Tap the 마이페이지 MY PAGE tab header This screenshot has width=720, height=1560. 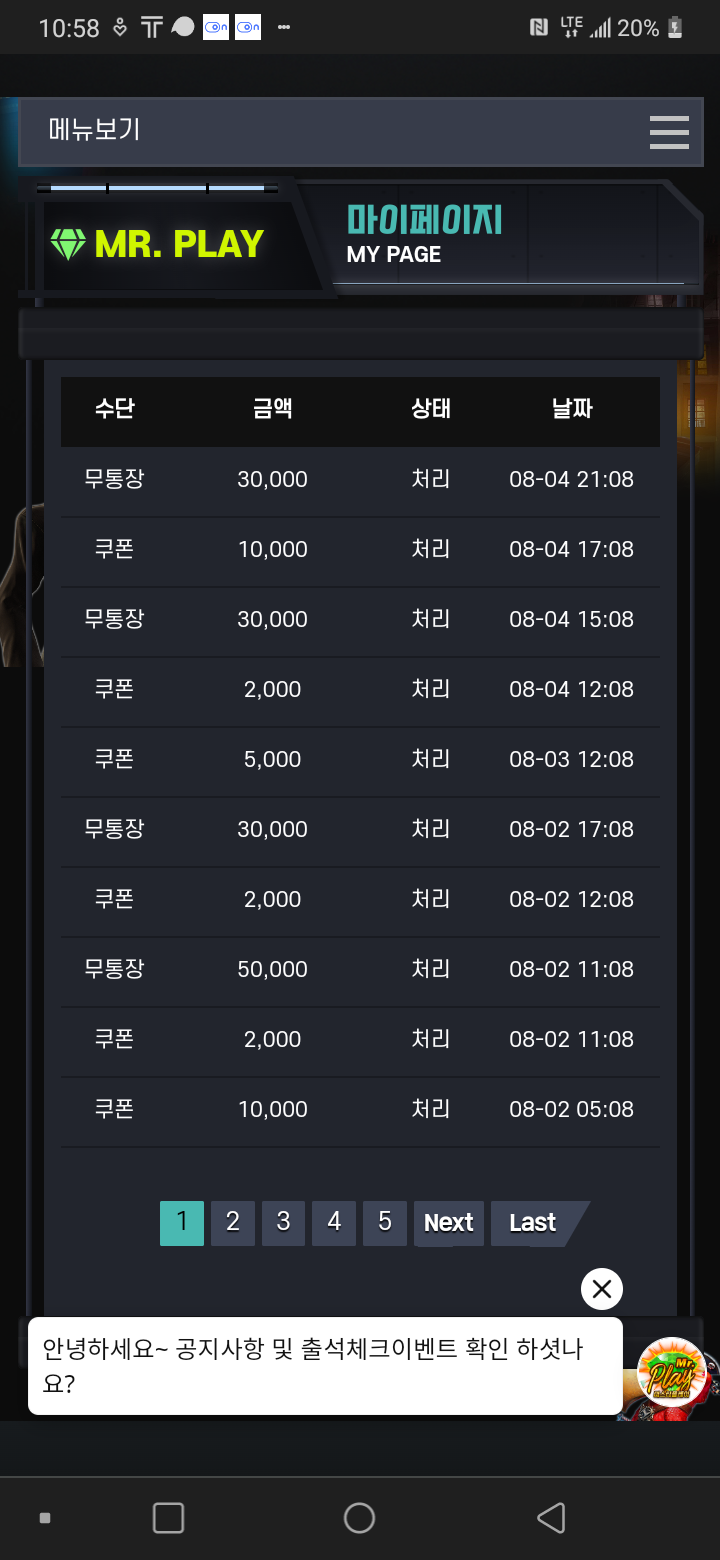pos(424,235)
